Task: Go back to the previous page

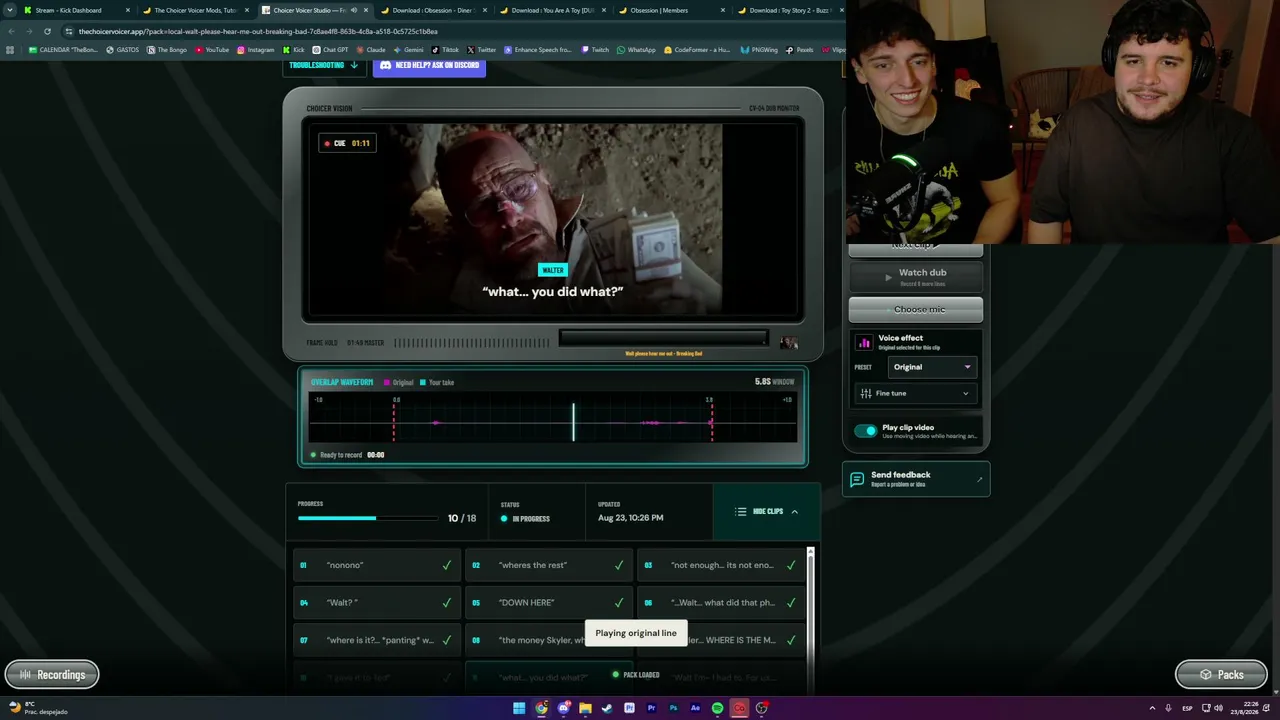Action: 11,31
